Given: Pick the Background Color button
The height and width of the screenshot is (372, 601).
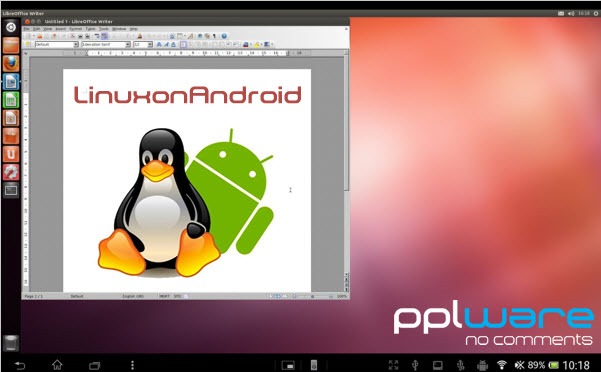Looking at the screenshot, I should (x=266, y=44).
